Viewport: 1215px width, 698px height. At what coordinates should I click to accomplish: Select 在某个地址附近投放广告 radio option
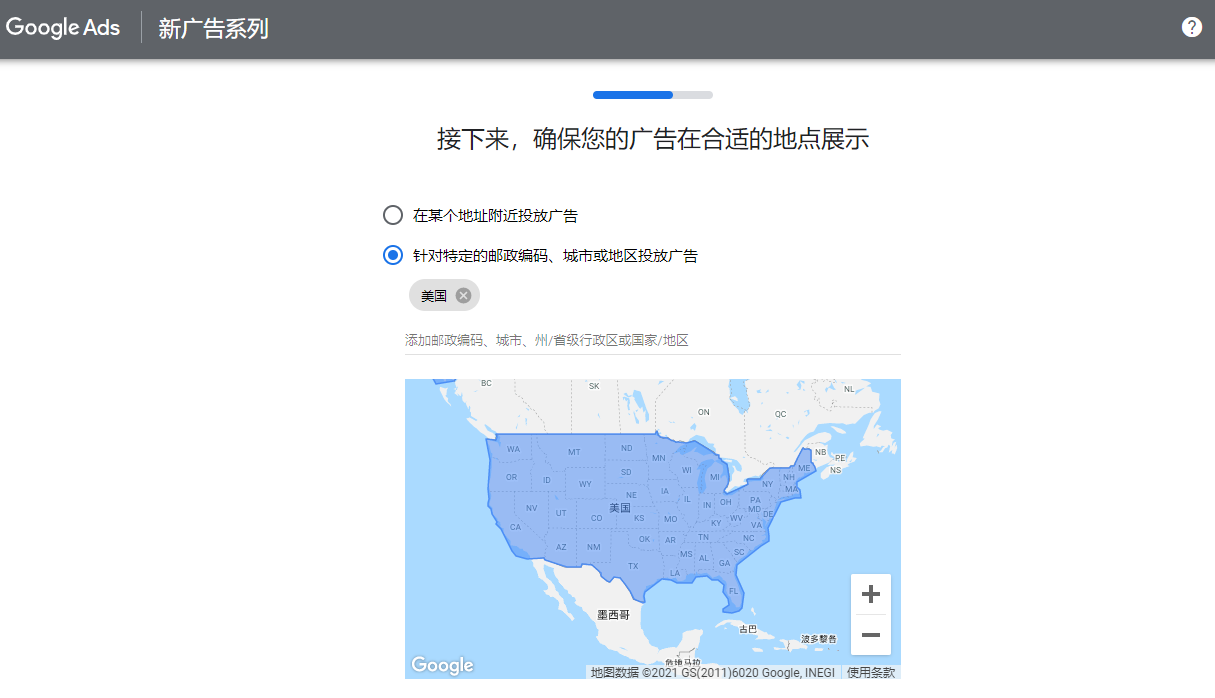pos(393,215)
